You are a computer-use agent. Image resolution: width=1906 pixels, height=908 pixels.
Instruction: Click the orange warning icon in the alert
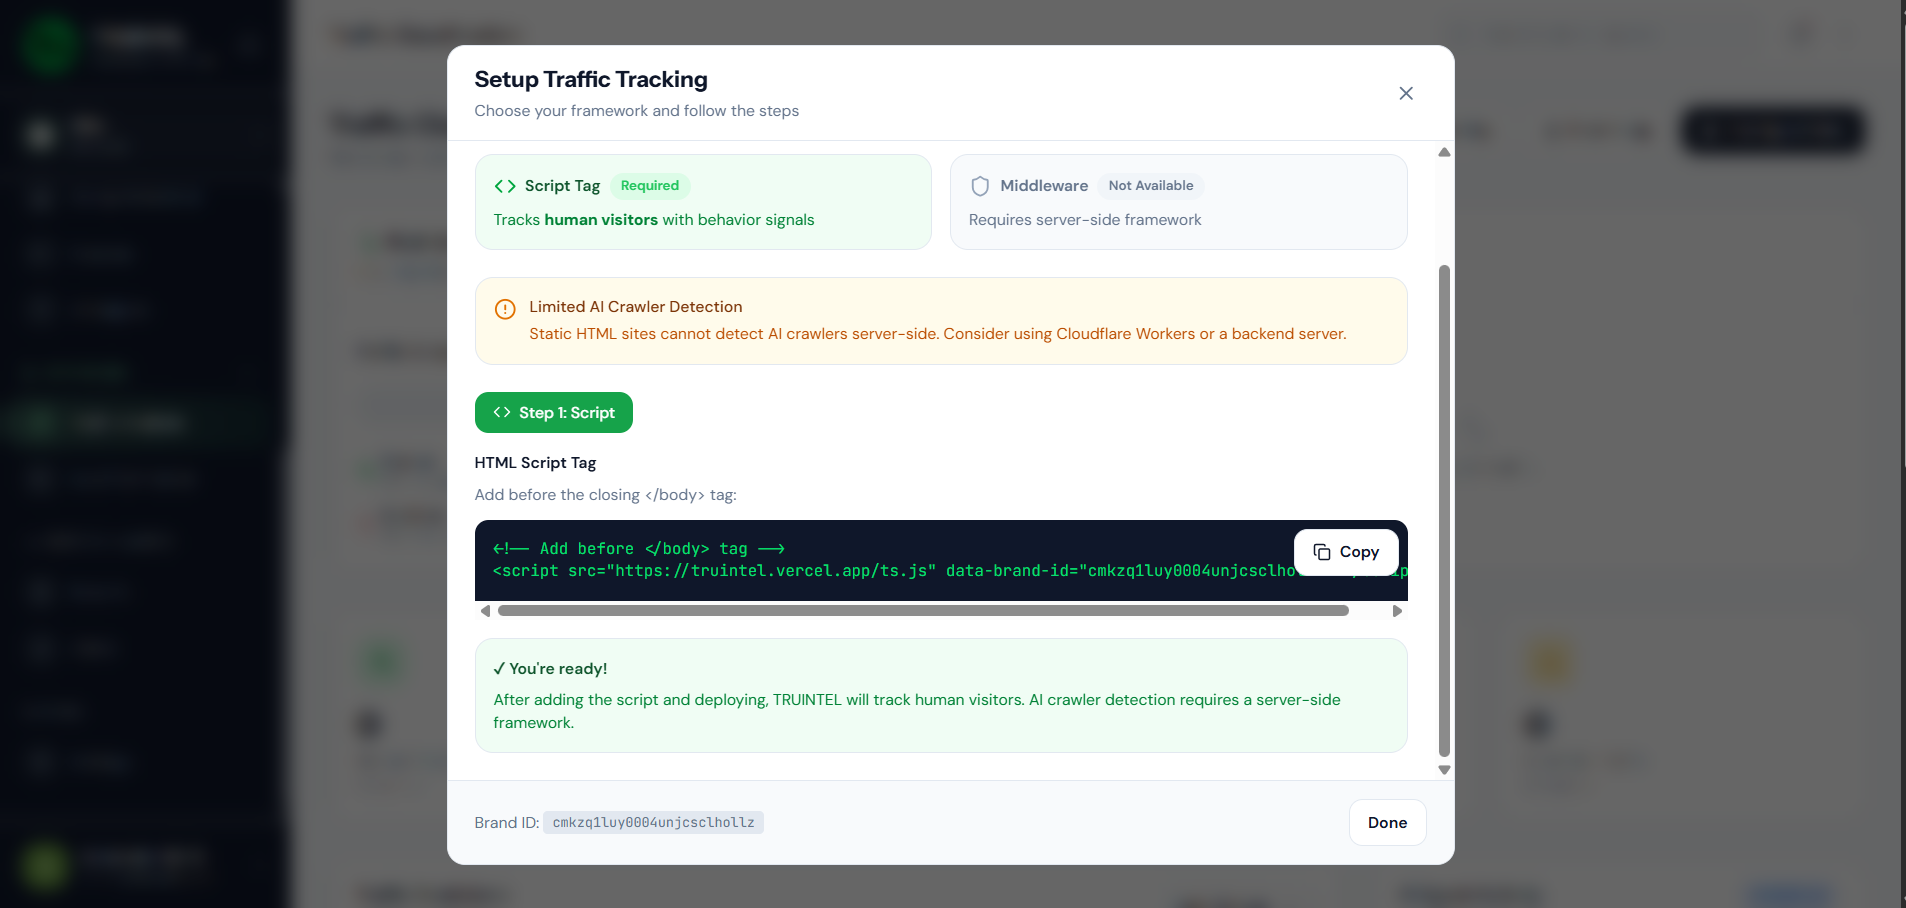click(x=505, y=309)
